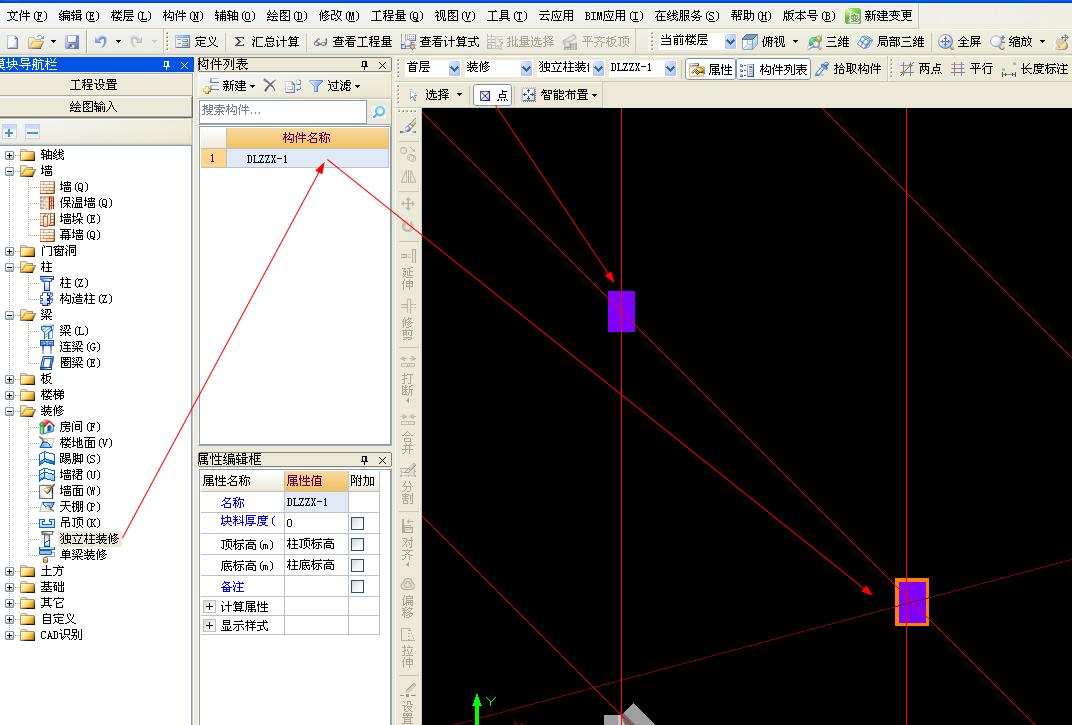1072x725 pixels.
Task: Collapse the 装修 tree folder
Action: tap(10, 411)
